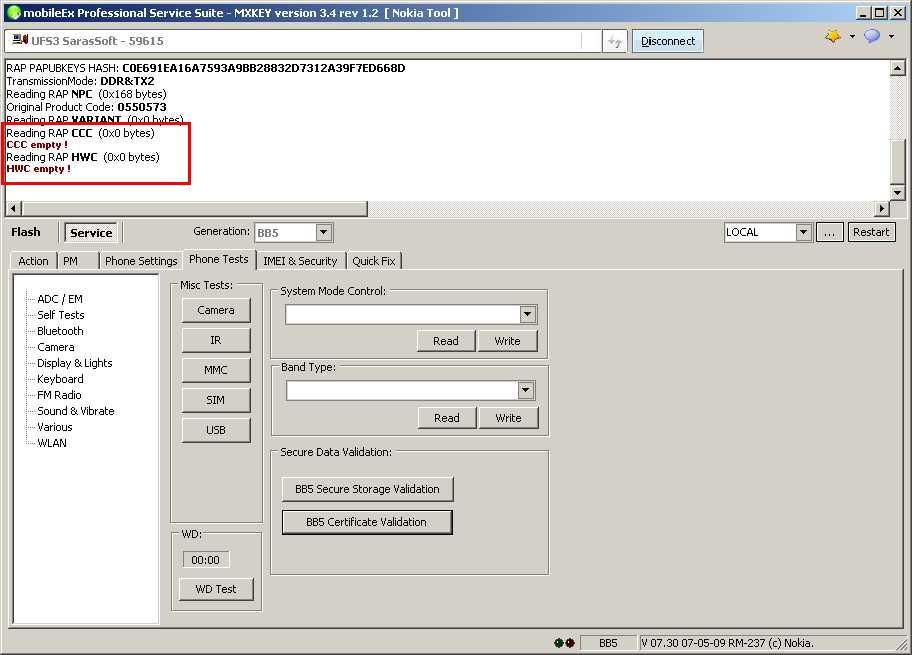Click the UFS3 device icon in address bar
The width and height of the screenshot is (912, 655).
20,40
